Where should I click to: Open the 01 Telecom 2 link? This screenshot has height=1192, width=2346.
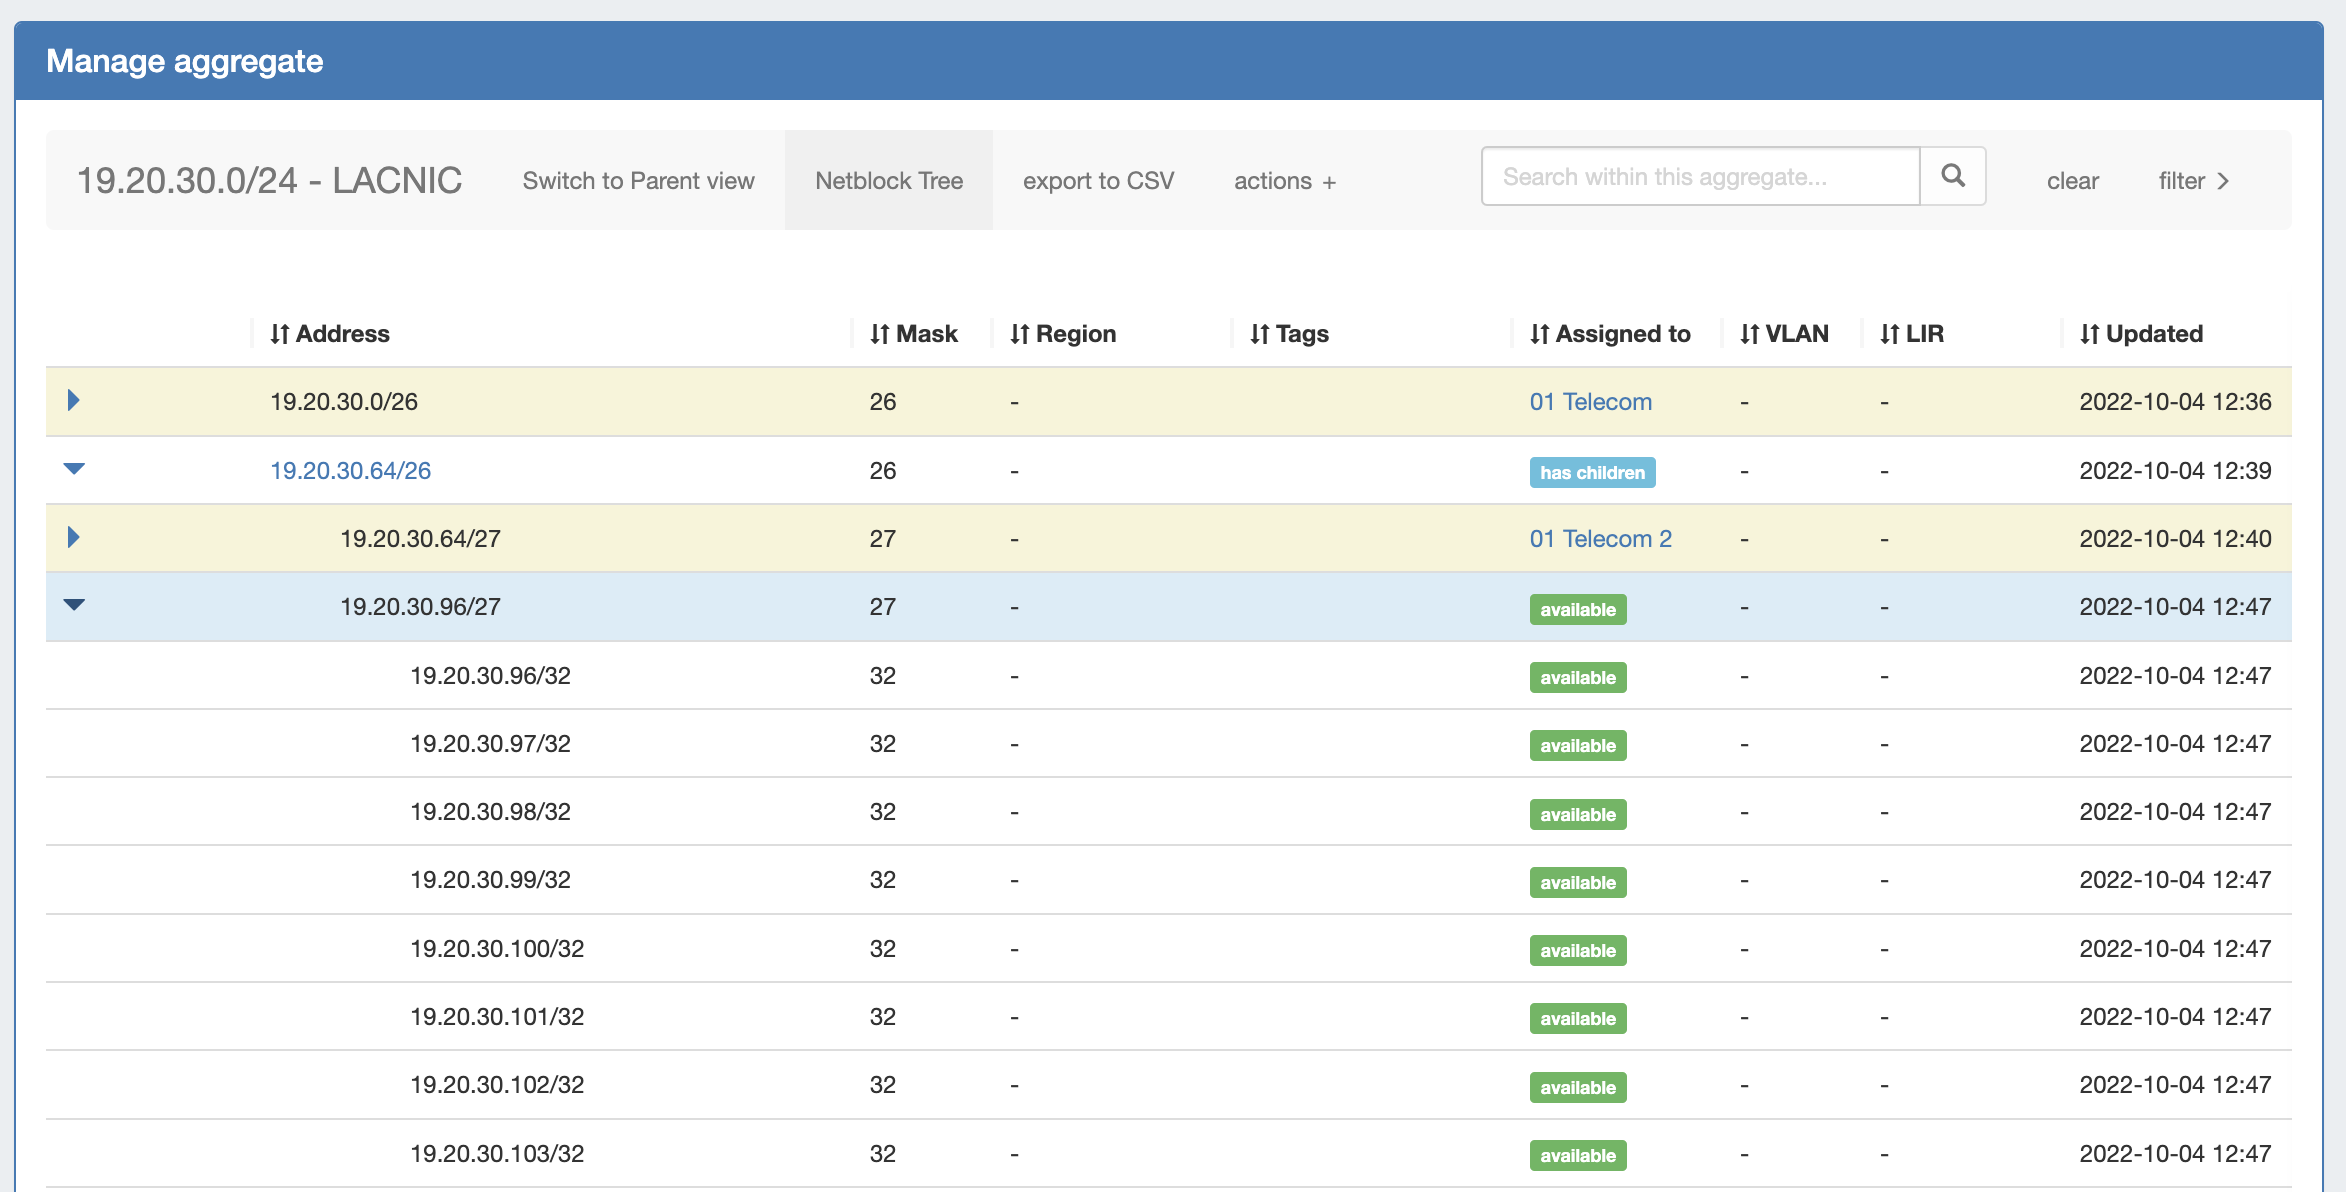click(1600, 539)
